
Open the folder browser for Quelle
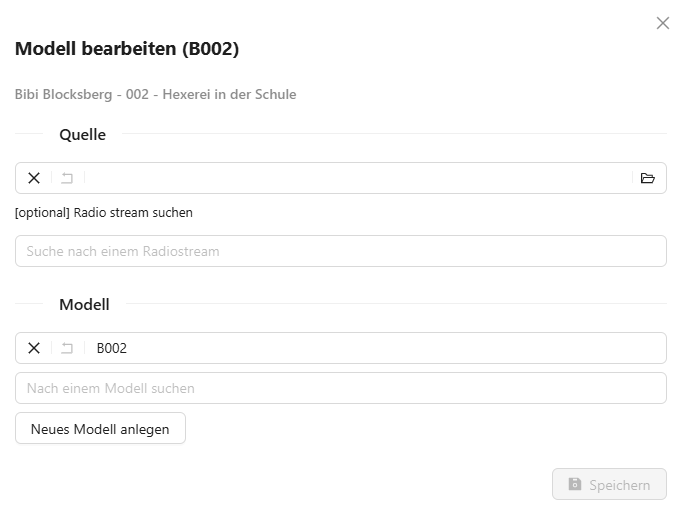click(x=647, y=178)
